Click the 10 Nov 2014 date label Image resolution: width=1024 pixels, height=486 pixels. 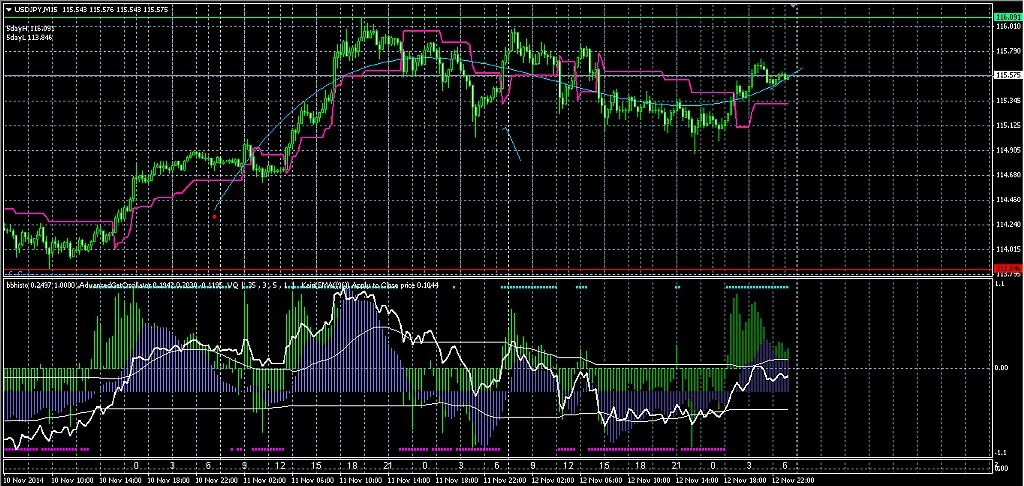pos(24,478)
